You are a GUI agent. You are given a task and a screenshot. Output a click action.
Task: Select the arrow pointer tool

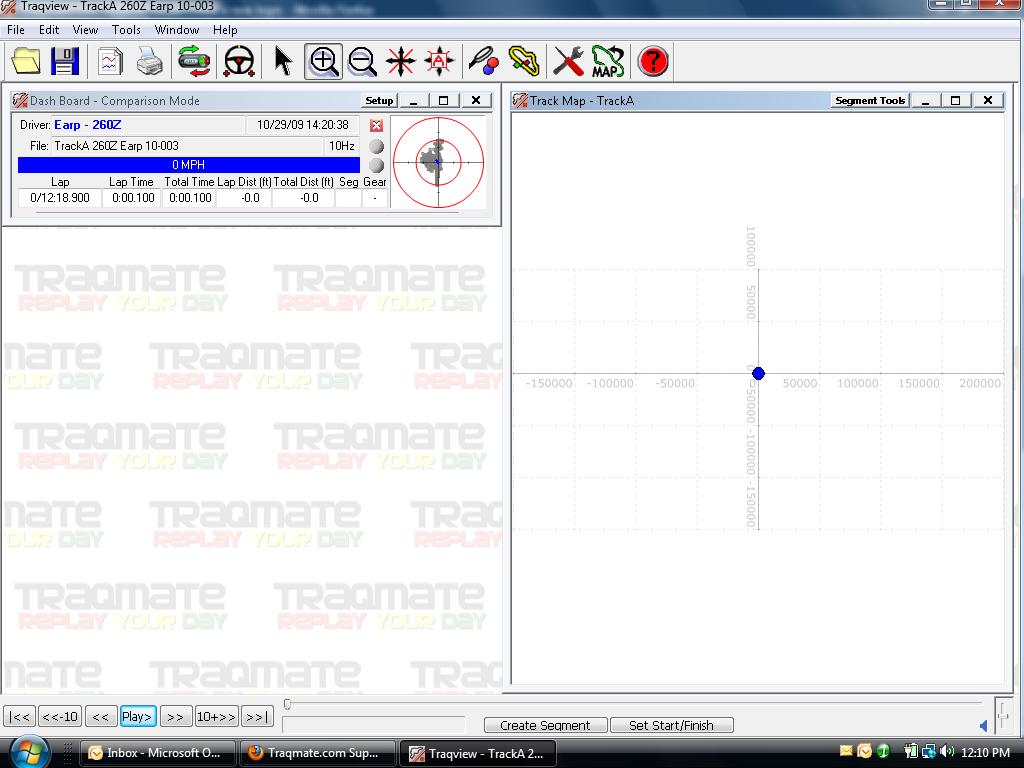[x=283, y=61]
